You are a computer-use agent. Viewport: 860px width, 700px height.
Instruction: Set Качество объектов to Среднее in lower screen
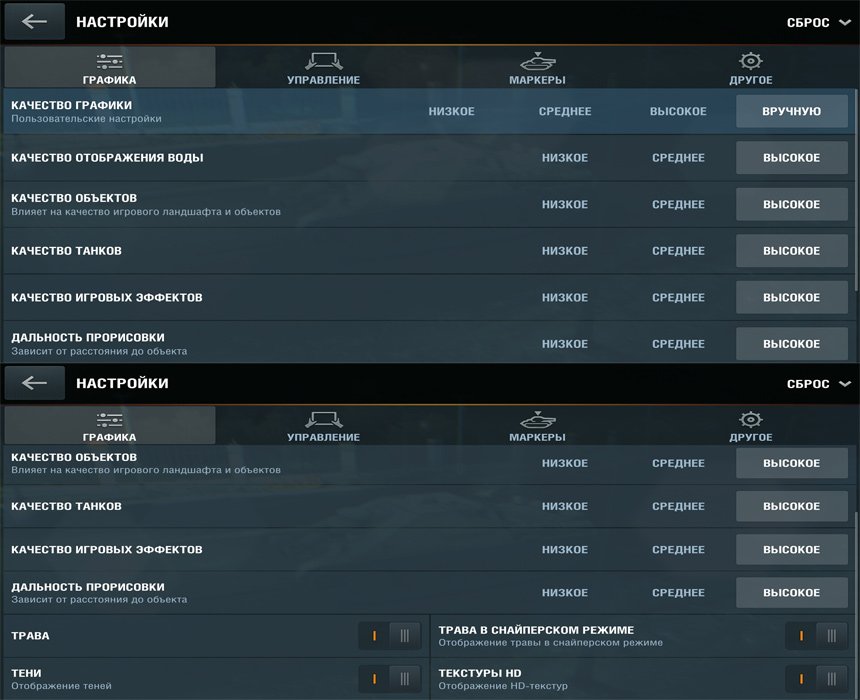click(678, 464)
